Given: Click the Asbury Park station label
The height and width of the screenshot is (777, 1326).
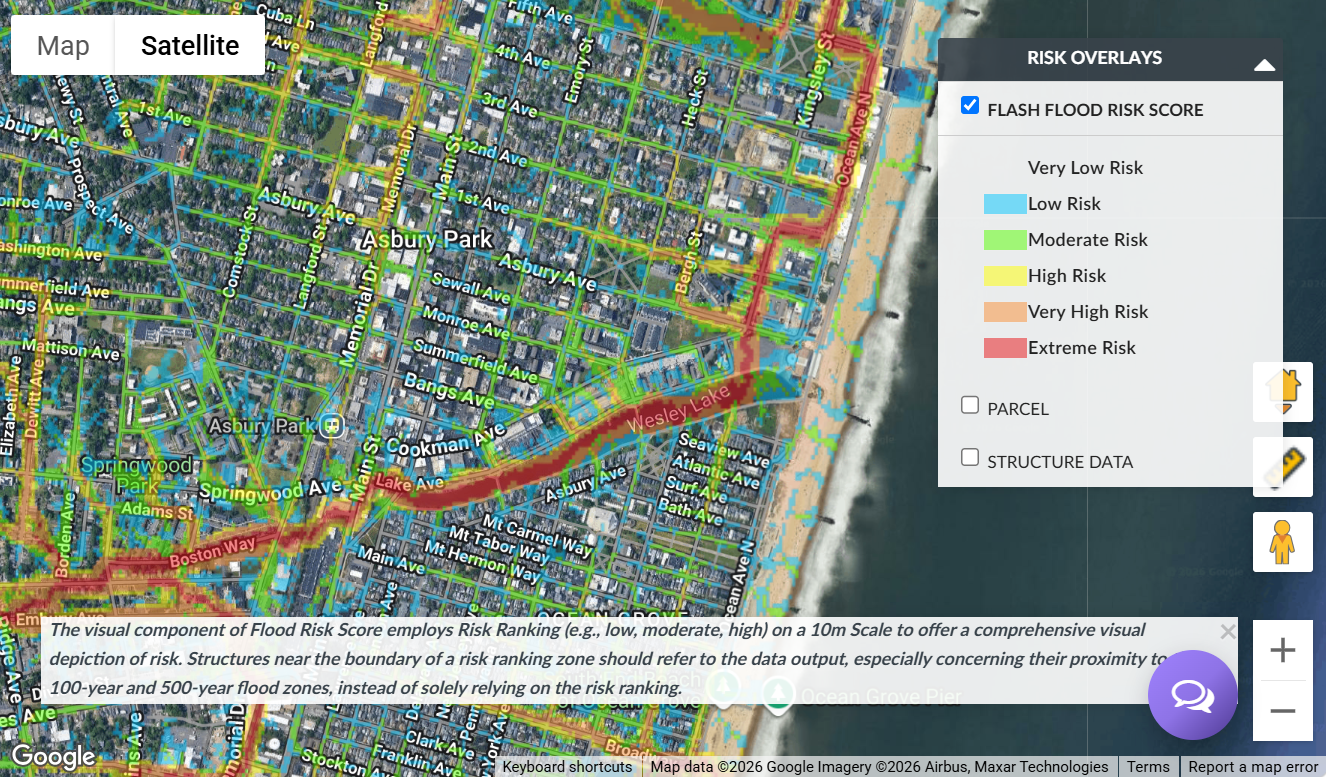Looking at the screenshot, I should [262, 427].
